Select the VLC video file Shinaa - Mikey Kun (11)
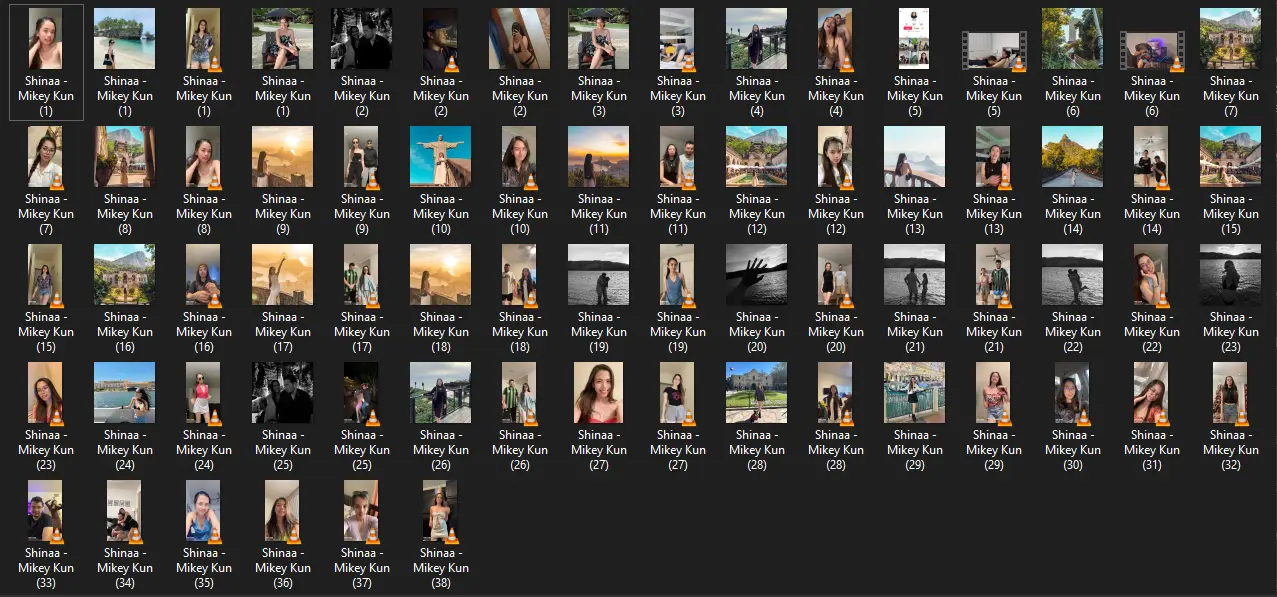 pos(678,157)
